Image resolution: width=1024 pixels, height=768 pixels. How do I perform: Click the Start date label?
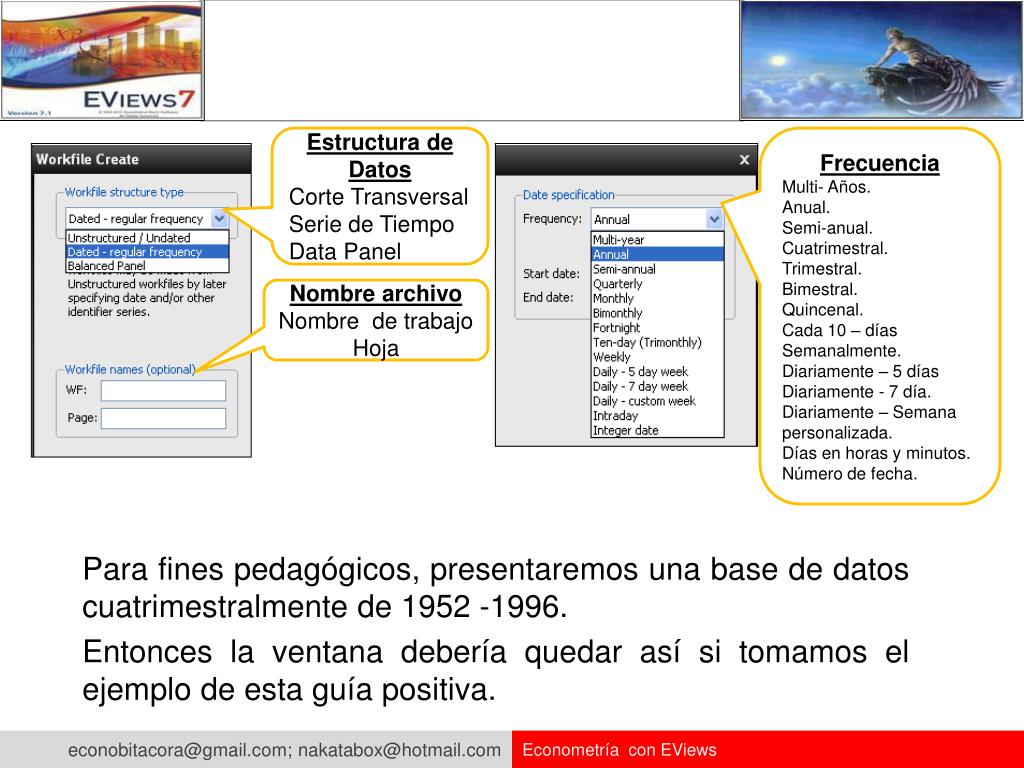pyautogui.click(x=551, y=274)
